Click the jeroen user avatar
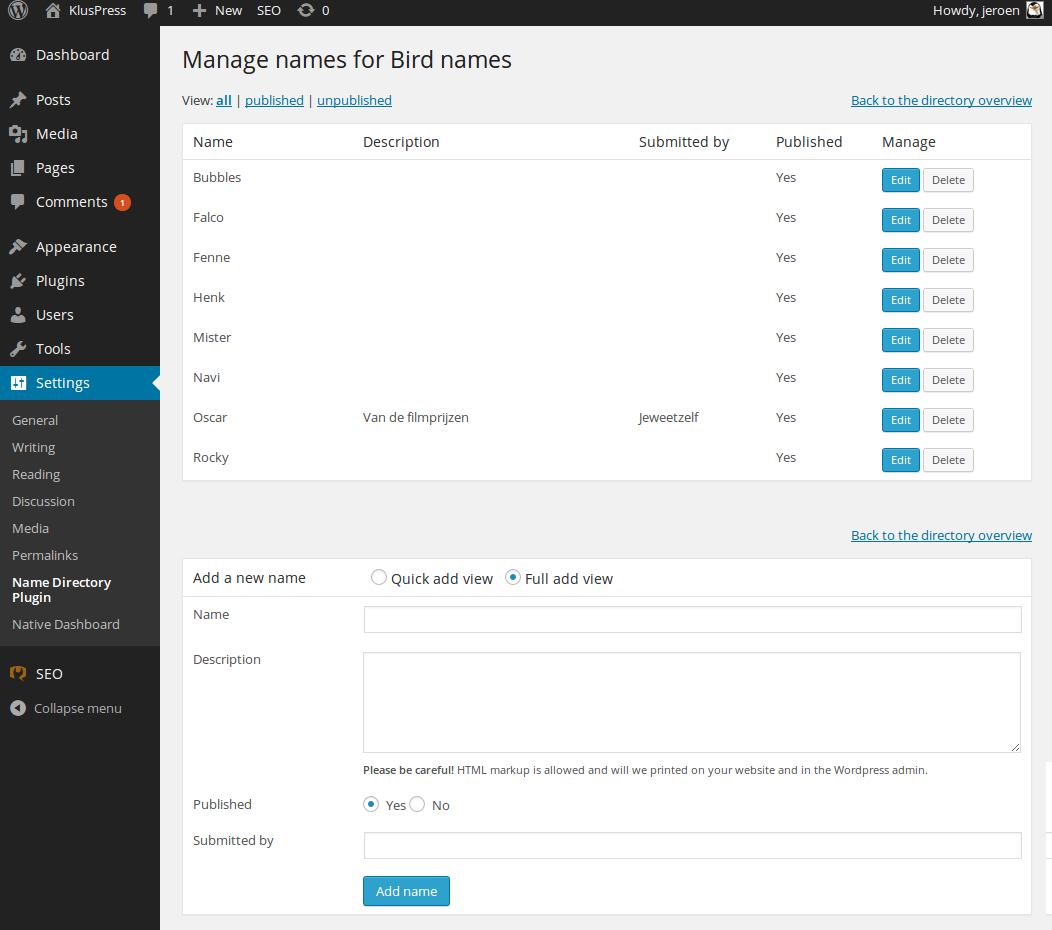The height and width of the screenshot is (930, 1052). point(1034,10)
